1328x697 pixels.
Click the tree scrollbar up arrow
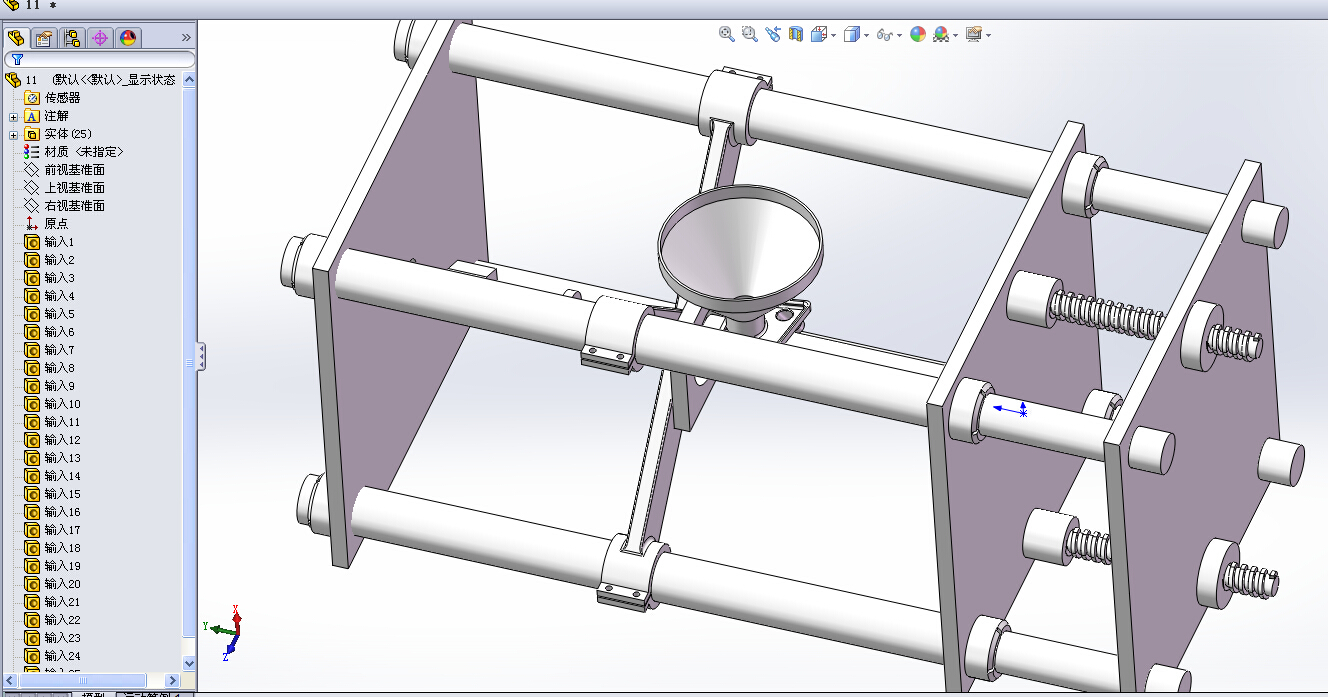click(190, 80)
